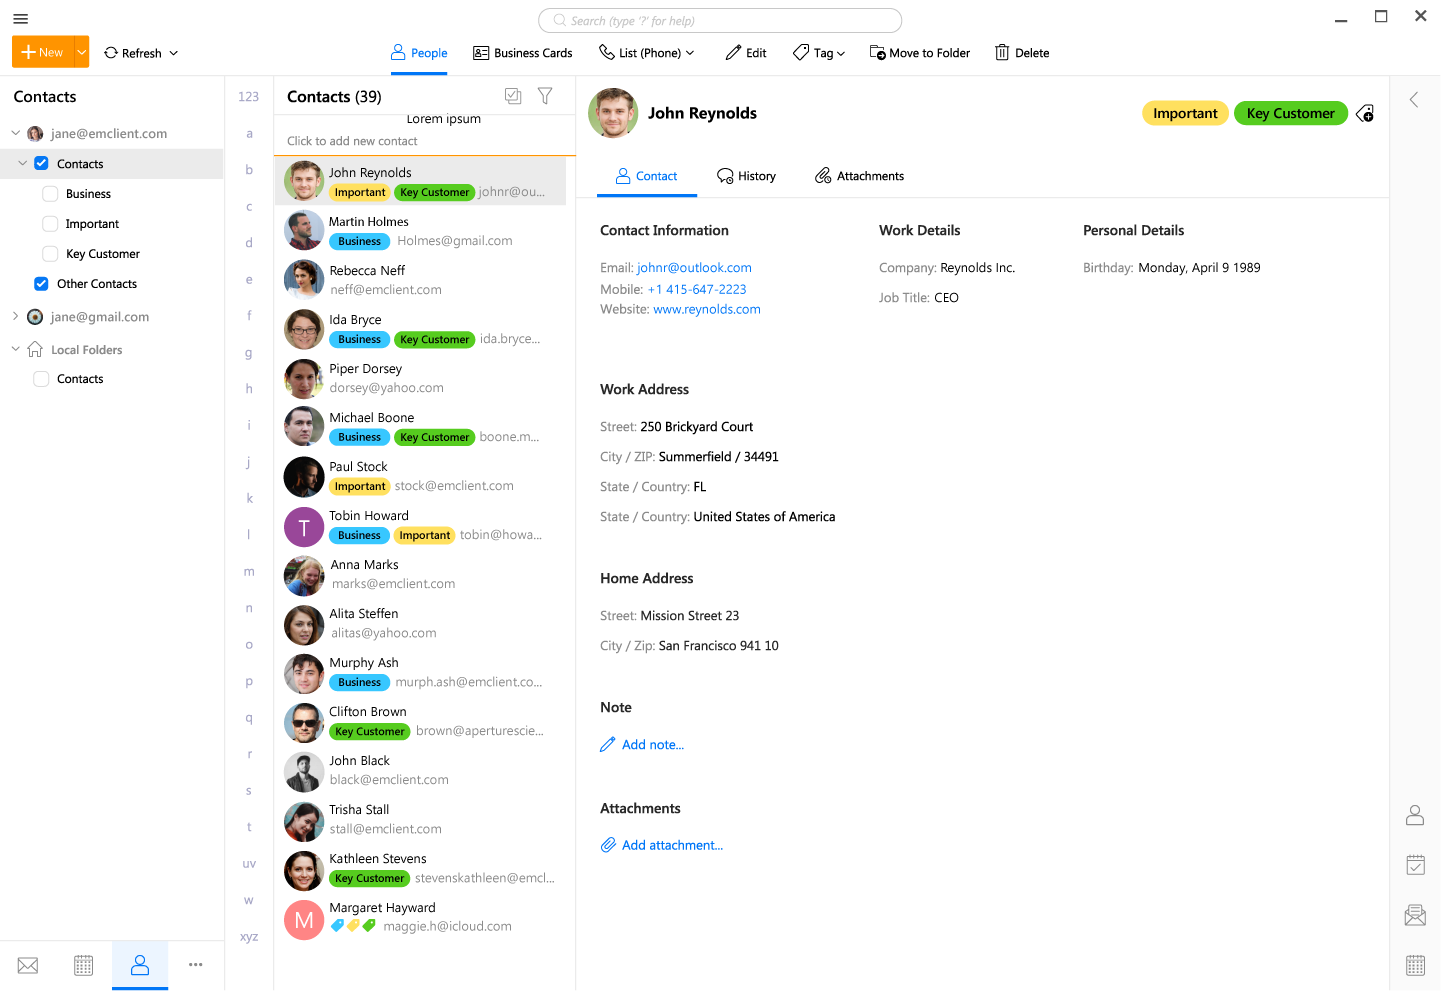Click the add tag icon next to Key Customer
The width and height of the screenshot is (1441, 991).
tap(1365, 114)
